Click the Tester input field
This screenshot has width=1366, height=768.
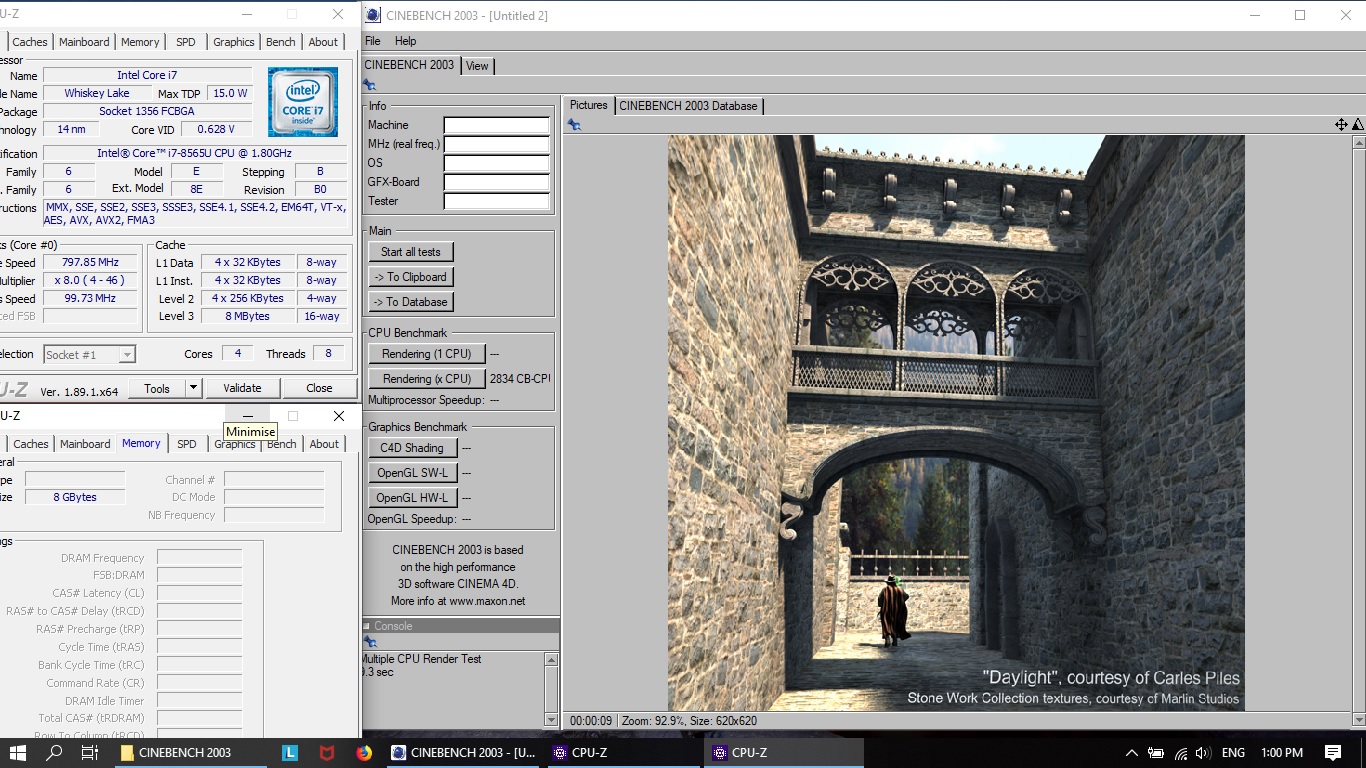point(497,201)
